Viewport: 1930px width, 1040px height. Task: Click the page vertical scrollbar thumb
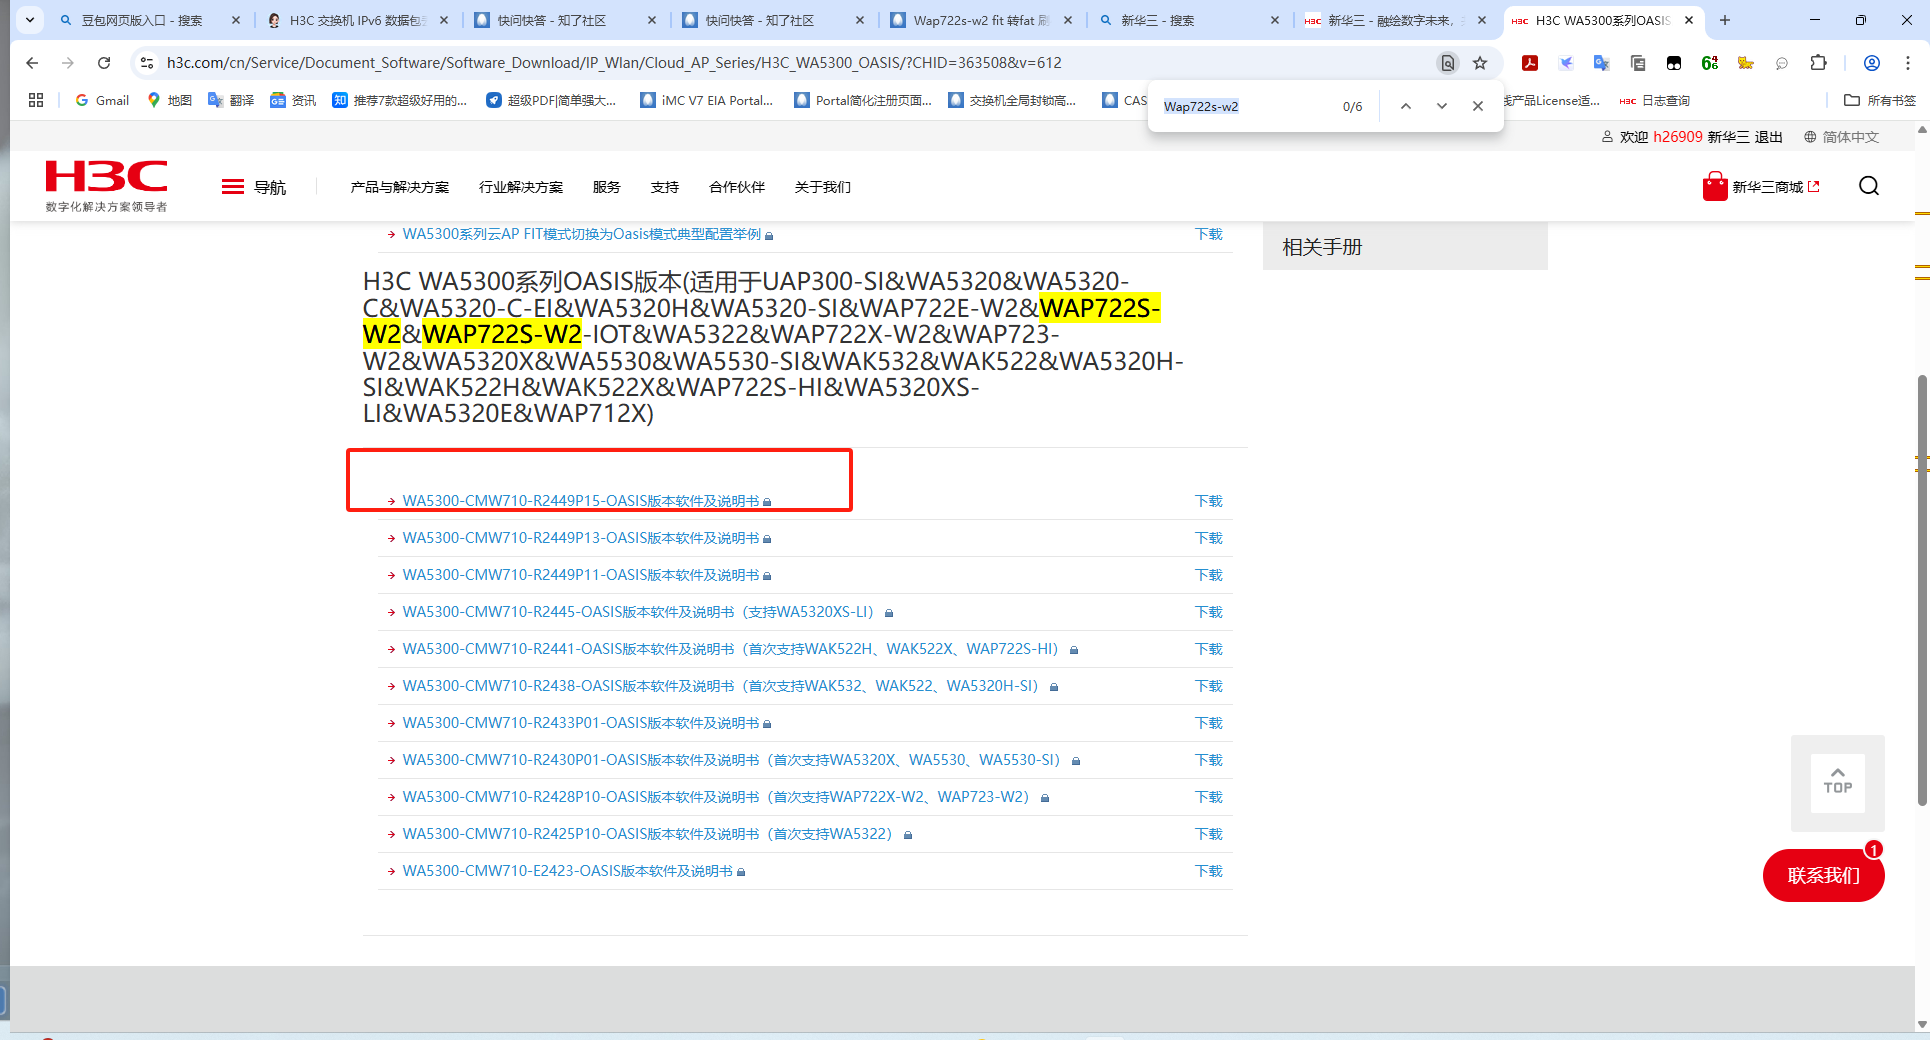point(1921,590)
